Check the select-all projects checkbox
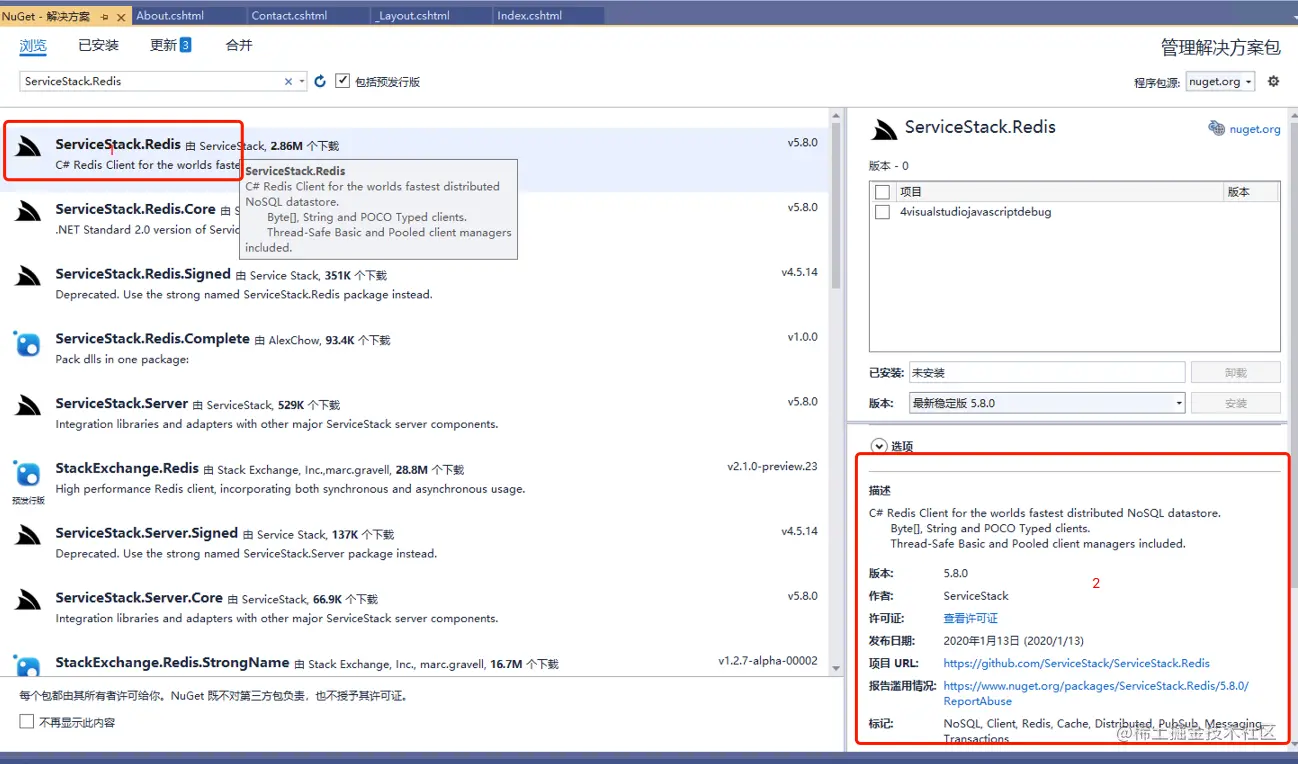The image size is (1298, 764). (x=882, y=192)
